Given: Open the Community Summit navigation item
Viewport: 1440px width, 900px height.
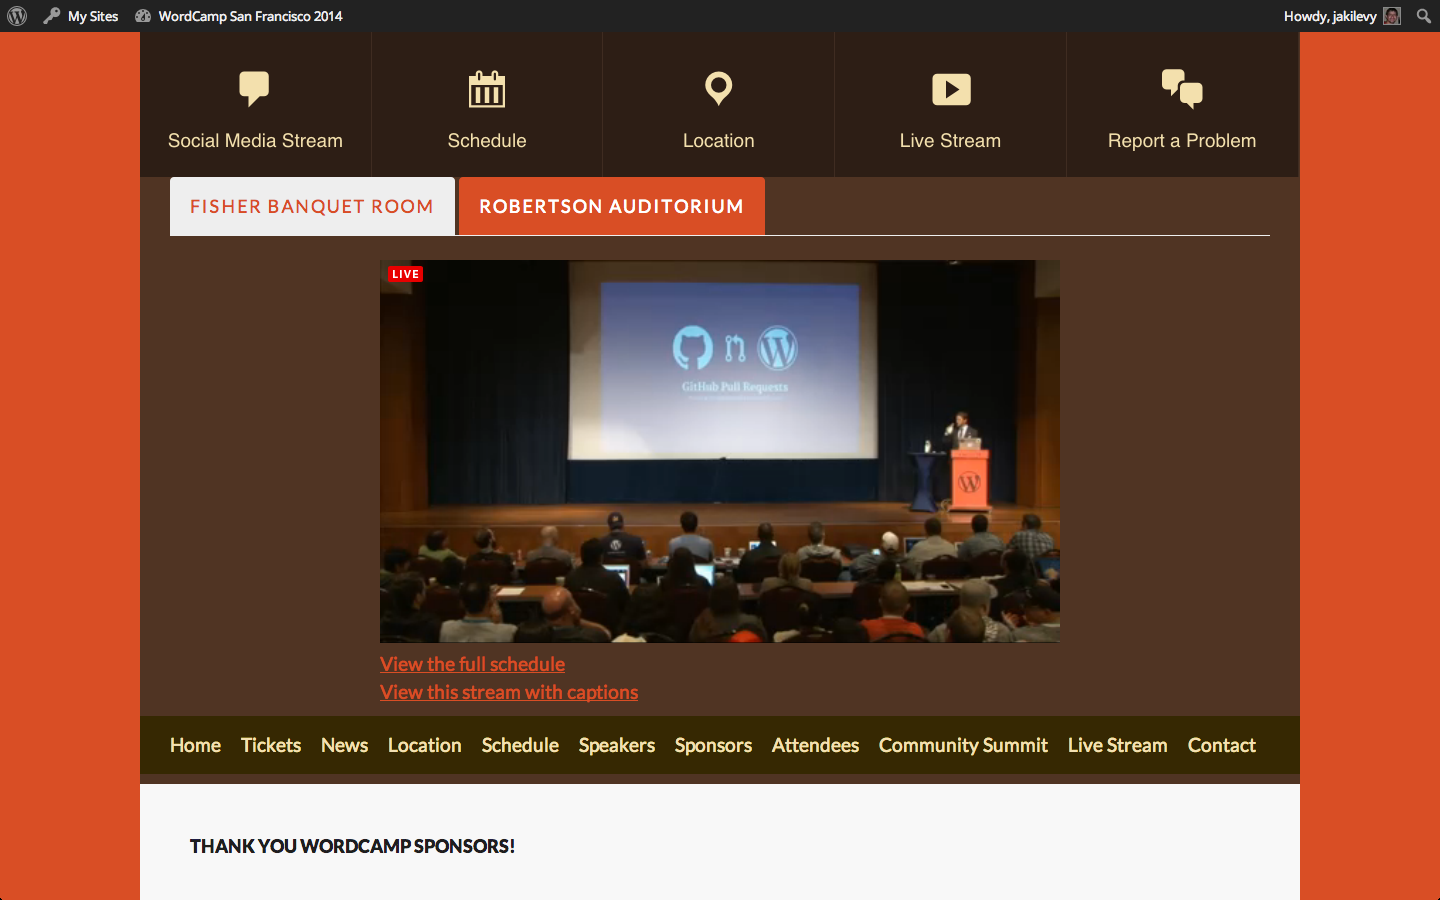Looking at the screenshot, I should pos(962,745).
